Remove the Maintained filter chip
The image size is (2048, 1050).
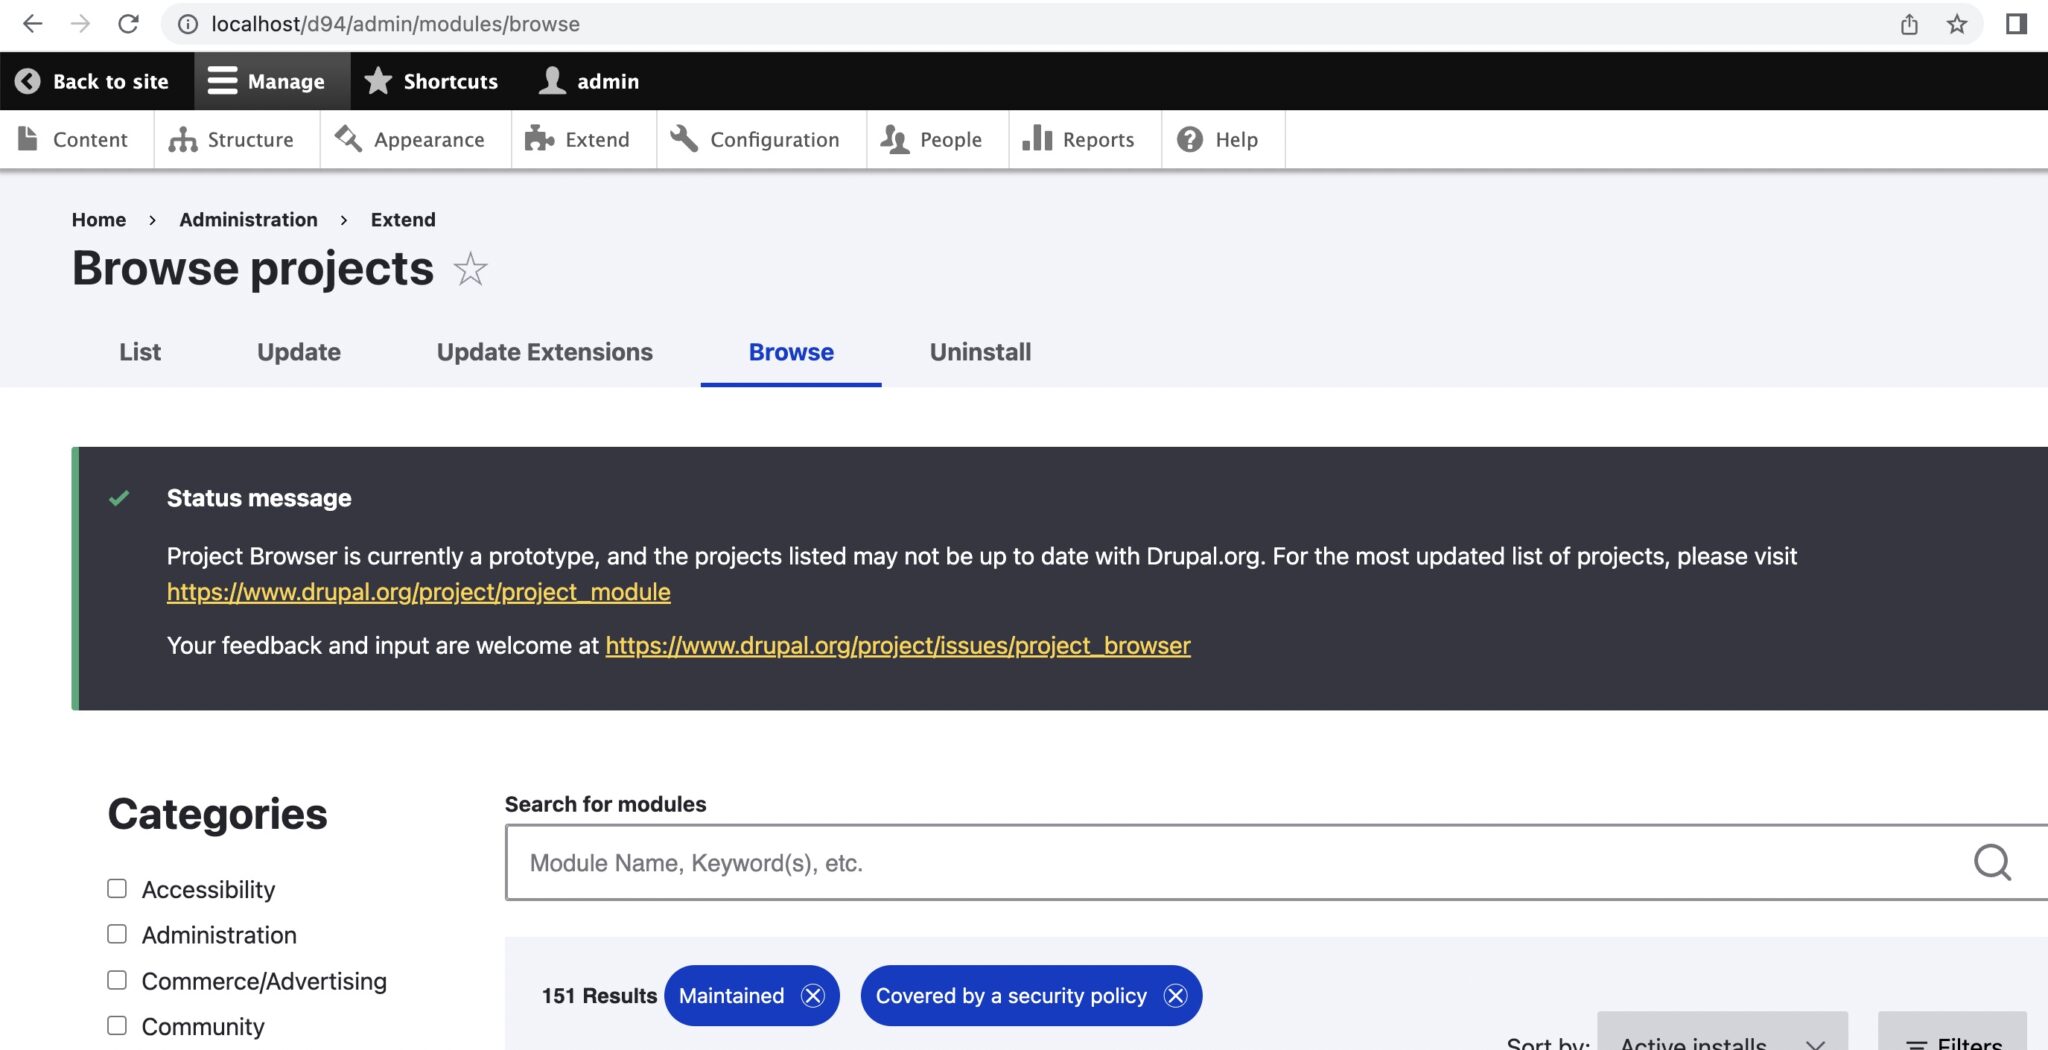[x=812, y=995]
